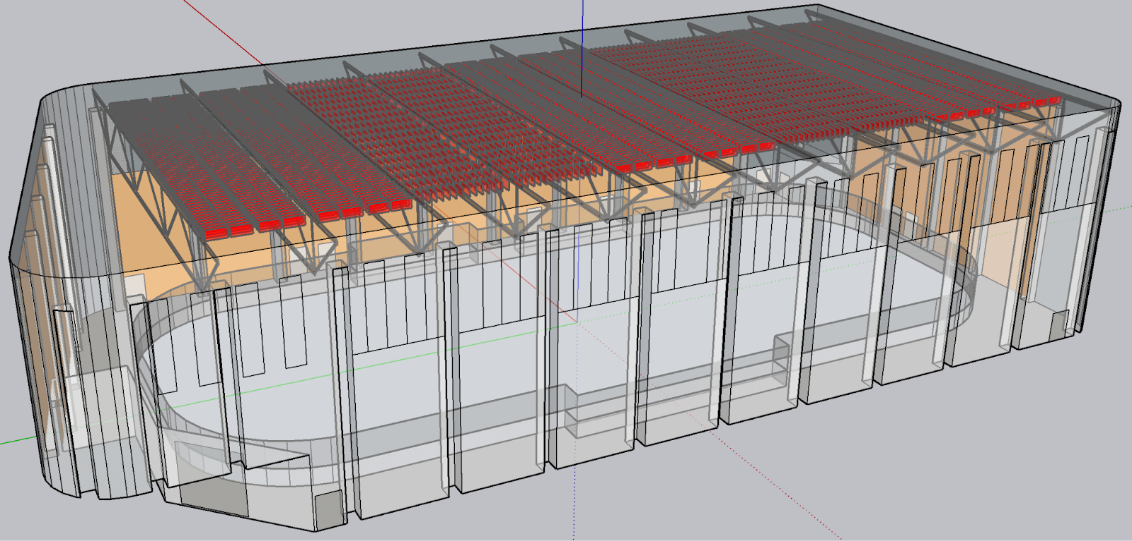Select the blue vertical axis line above the roof
This screenshot has width=1132, height=541.
[583, 48]
